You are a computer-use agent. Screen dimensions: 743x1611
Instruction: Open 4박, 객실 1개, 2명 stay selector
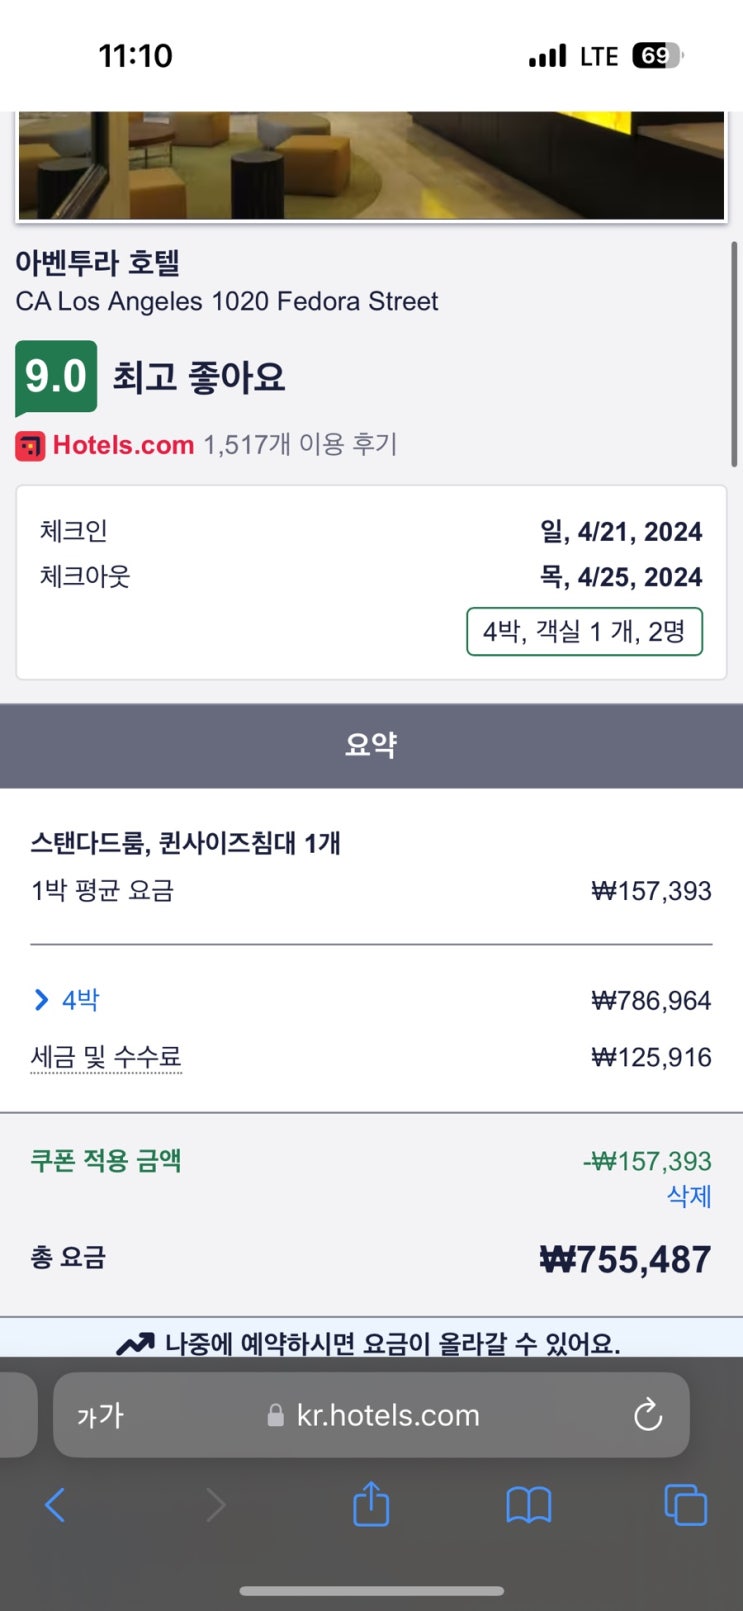584,632
